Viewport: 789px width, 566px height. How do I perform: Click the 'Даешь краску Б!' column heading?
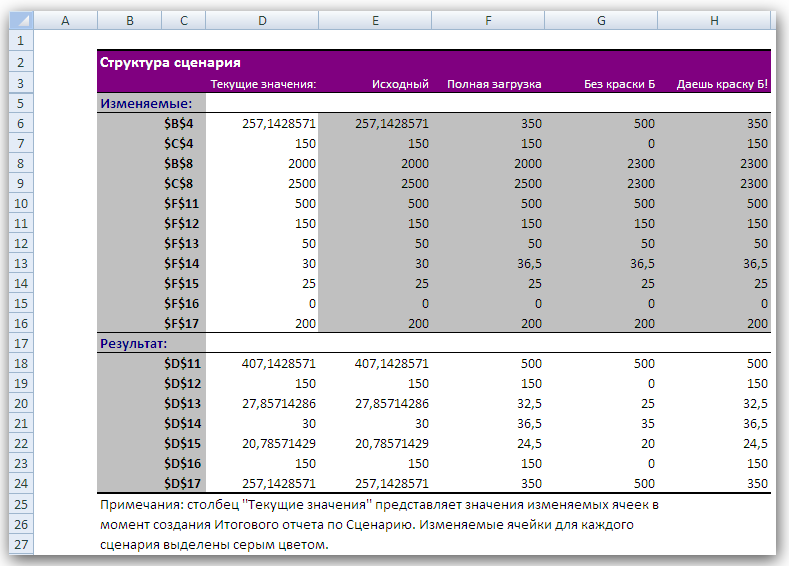click(722, 84)
